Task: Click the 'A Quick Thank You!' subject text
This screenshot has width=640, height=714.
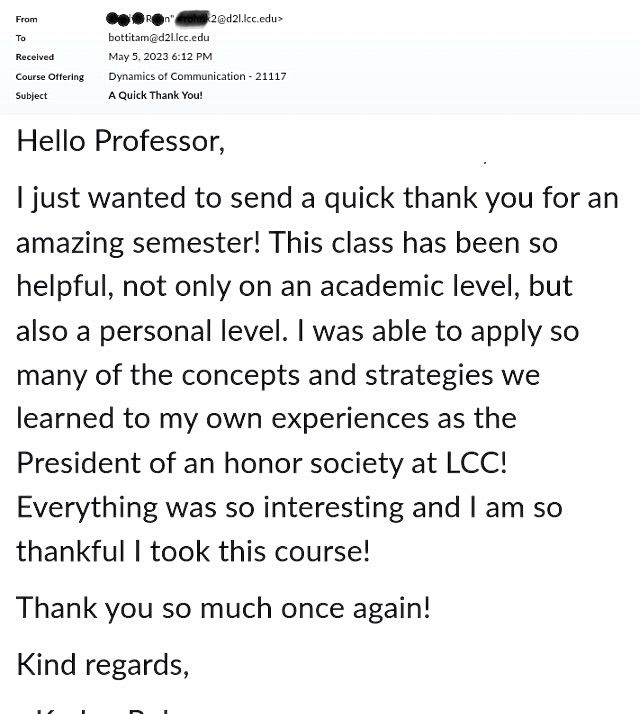Action: click(155, 96)
